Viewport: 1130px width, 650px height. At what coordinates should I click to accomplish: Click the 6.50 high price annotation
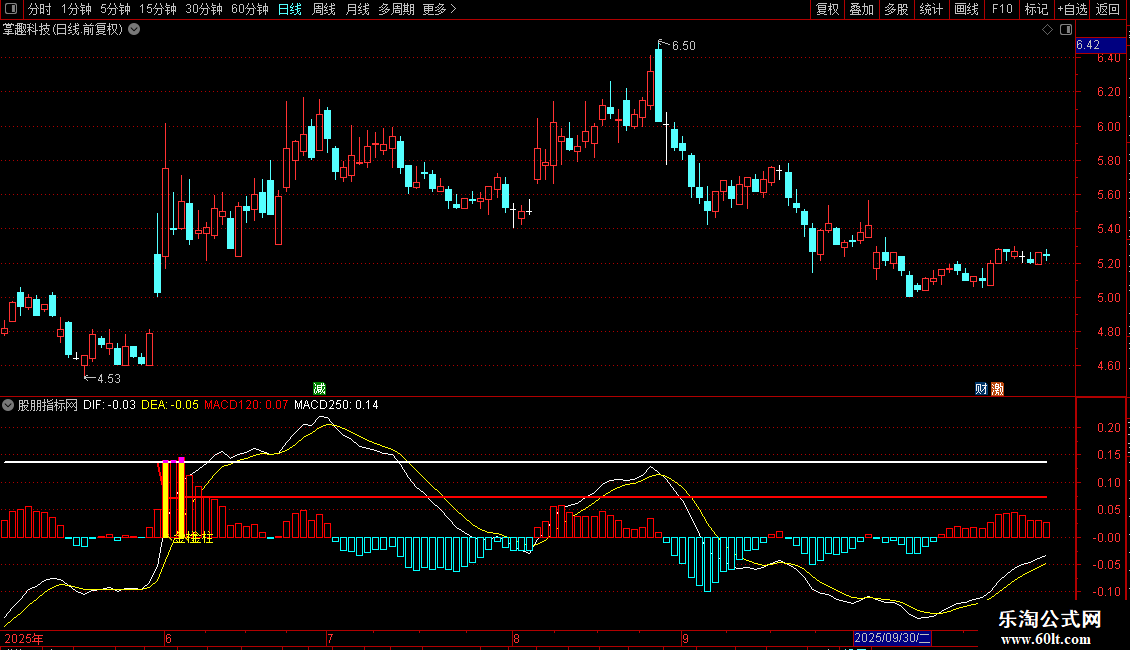[x=683, y=45]
